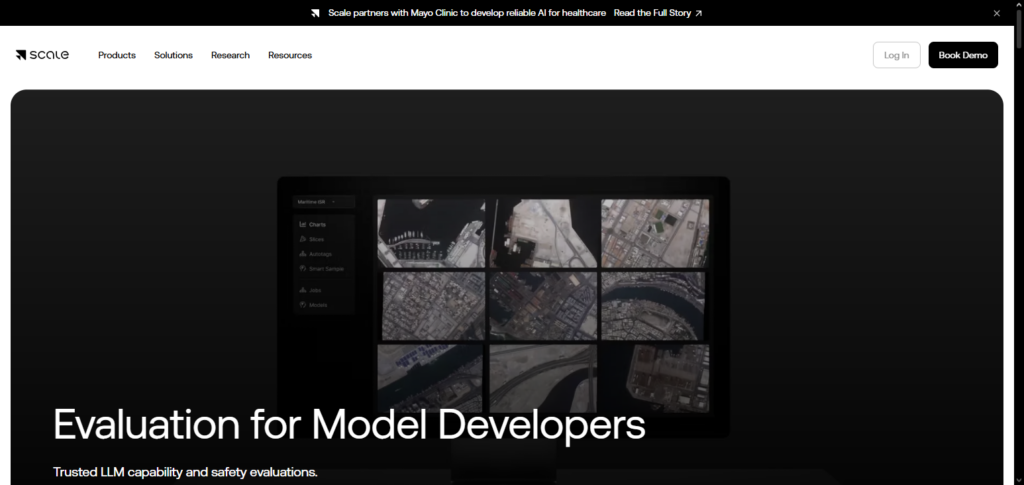Open the top-middle port satellite tile
The height and width of the screenshot is (485, 1024).
[x=543, y=233]
